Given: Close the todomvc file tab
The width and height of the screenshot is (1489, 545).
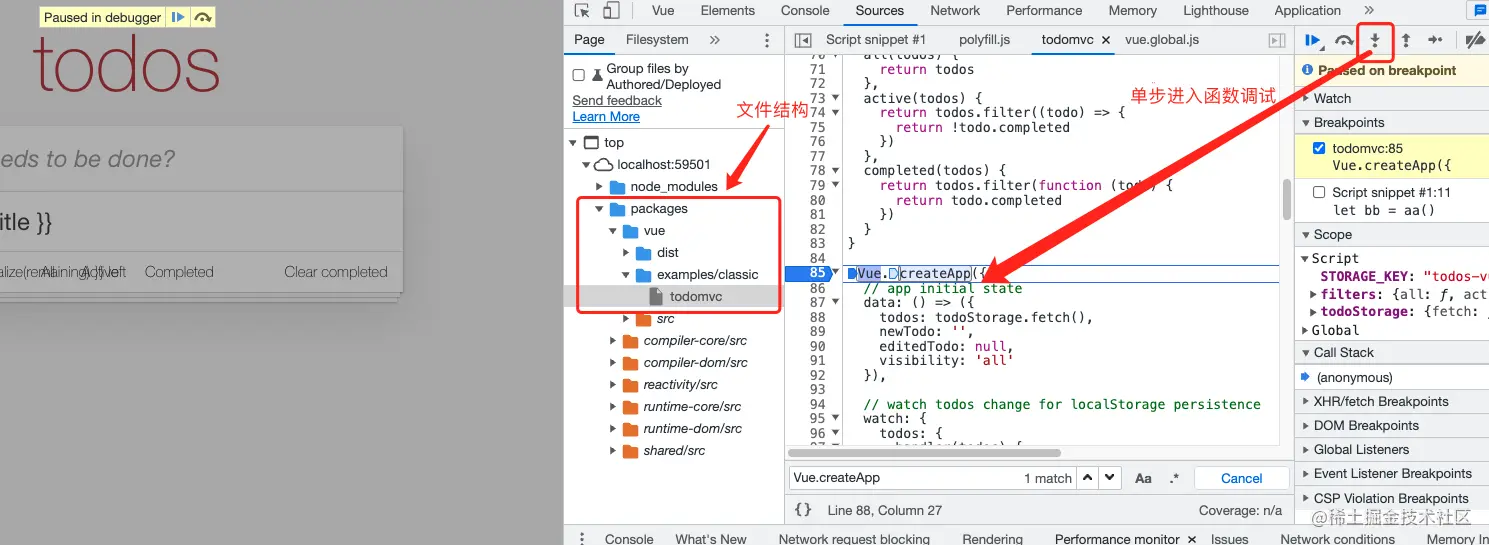Looking at the screenshot, I should coord(1106,40).
